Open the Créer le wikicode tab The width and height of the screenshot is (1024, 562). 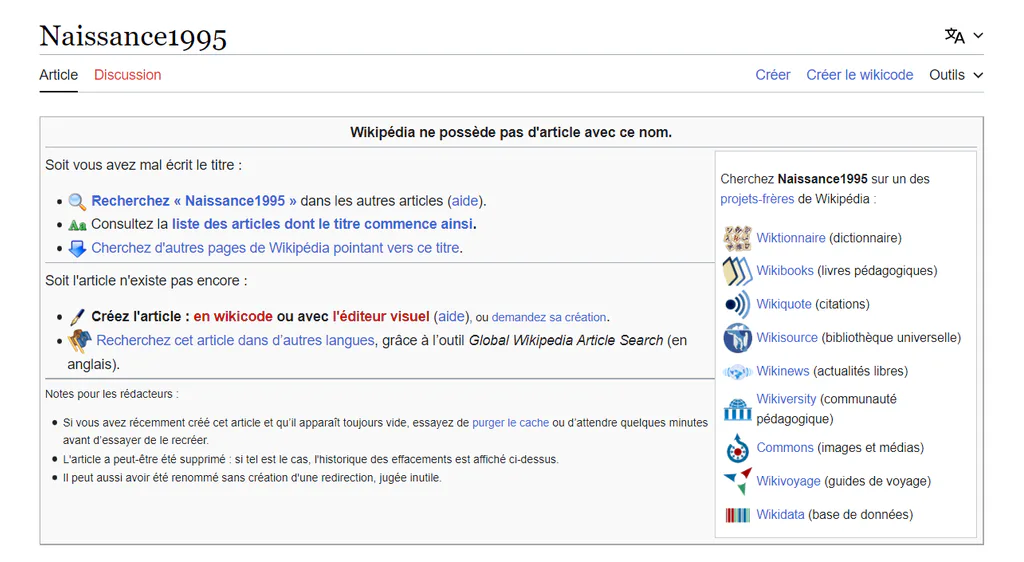click(x=859, y=75)
